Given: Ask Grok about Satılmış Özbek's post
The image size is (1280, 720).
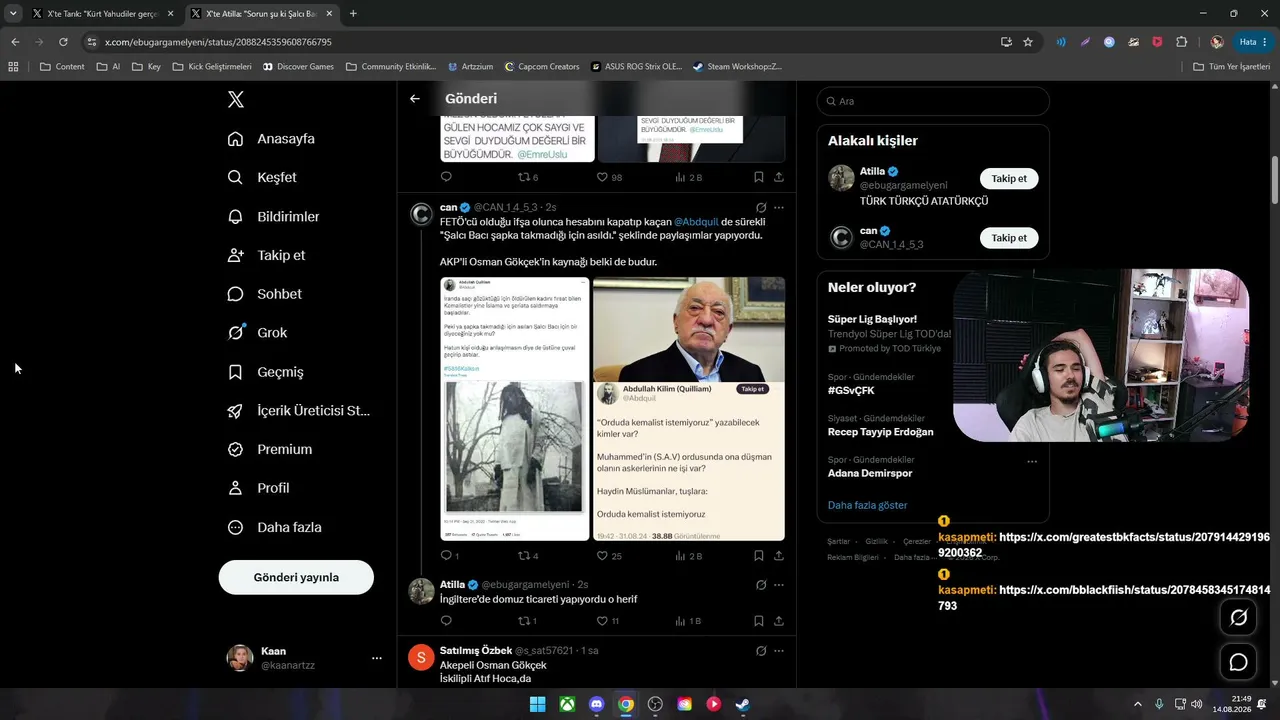Looking at the screenshot, I should pos(761,651).
